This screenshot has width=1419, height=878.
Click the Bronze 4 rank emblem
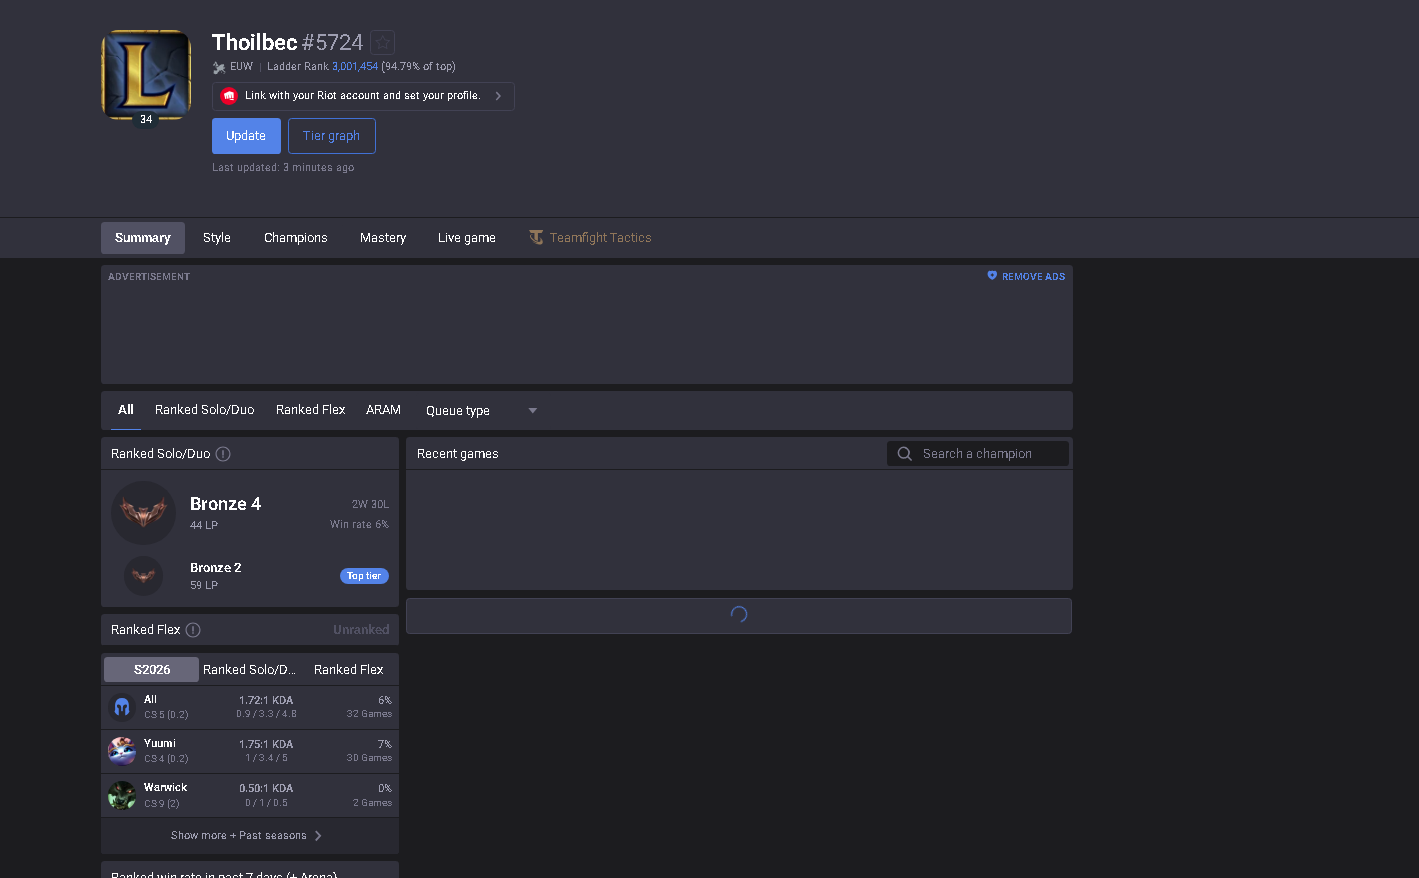(x=143, y=513)
